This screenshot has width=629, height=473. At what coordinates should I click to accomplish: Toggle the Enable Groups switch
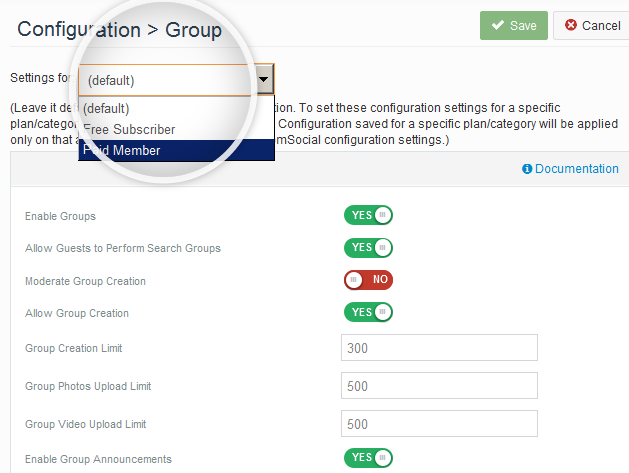pos(368,215)
